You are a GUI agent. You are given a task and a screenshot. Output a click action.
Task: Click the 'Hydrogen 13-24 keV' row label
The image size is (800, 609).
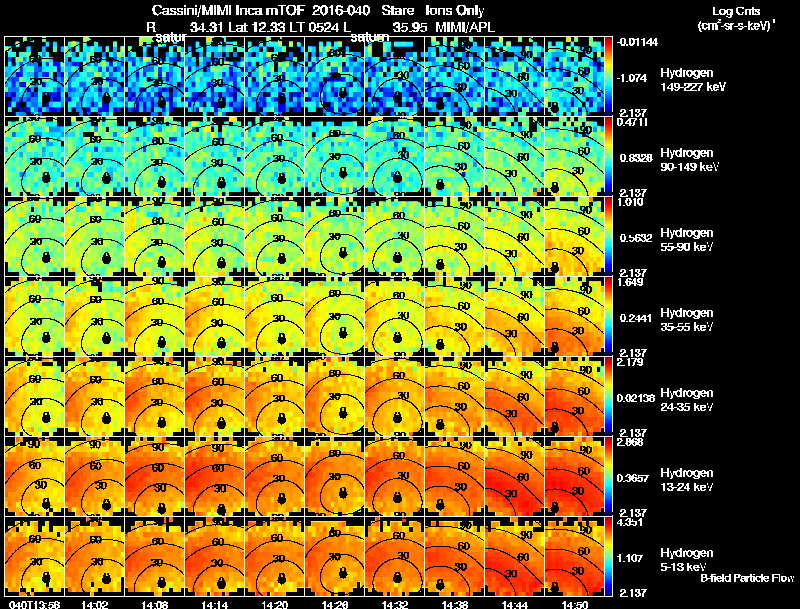[x=687, y=480]
